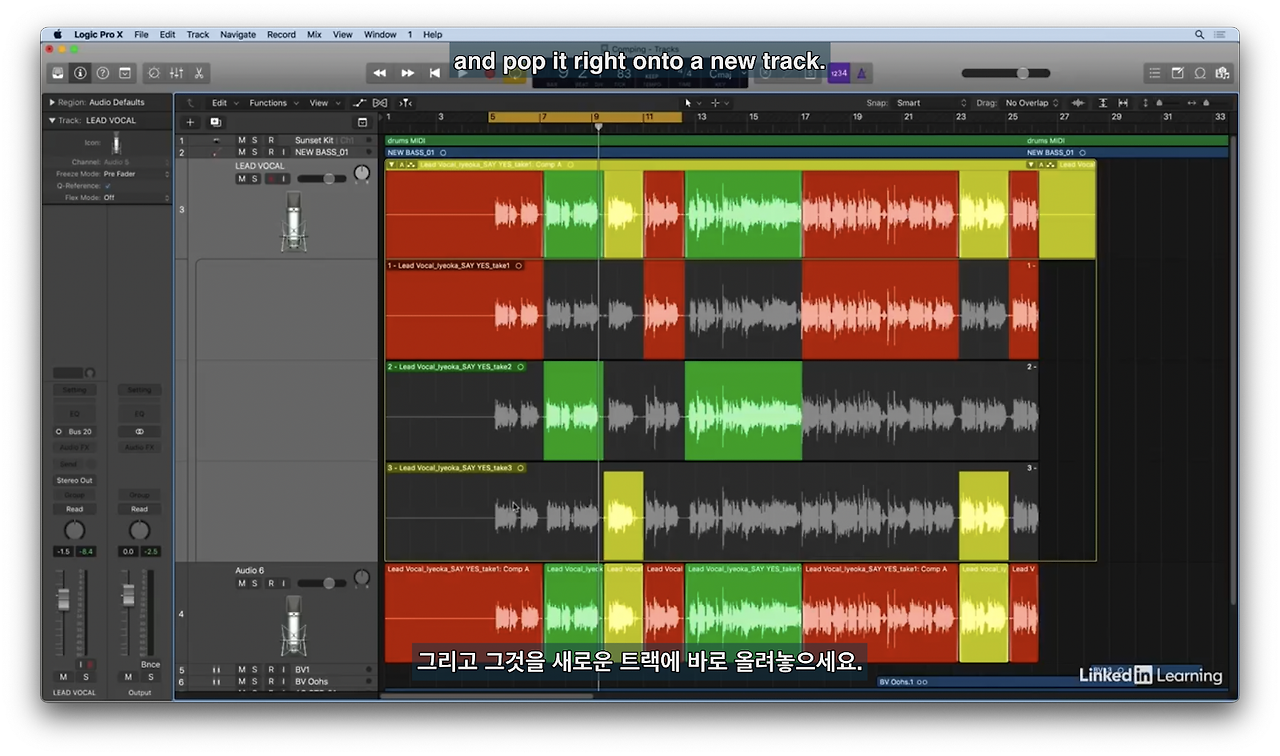1280x756 pixels.
Task: Open the Drag No Overlap dropdown
Action: coord(1032,103)
